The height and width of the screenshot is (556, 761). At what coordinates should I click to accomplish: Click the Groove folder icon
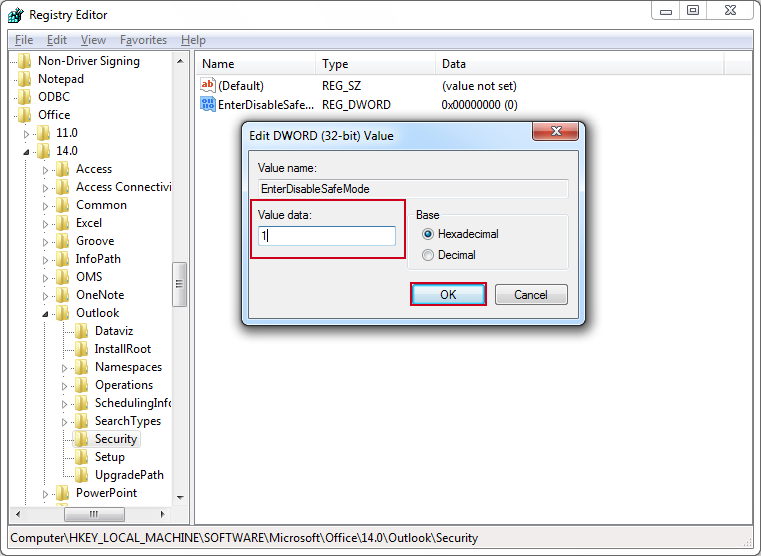[63, 241]
